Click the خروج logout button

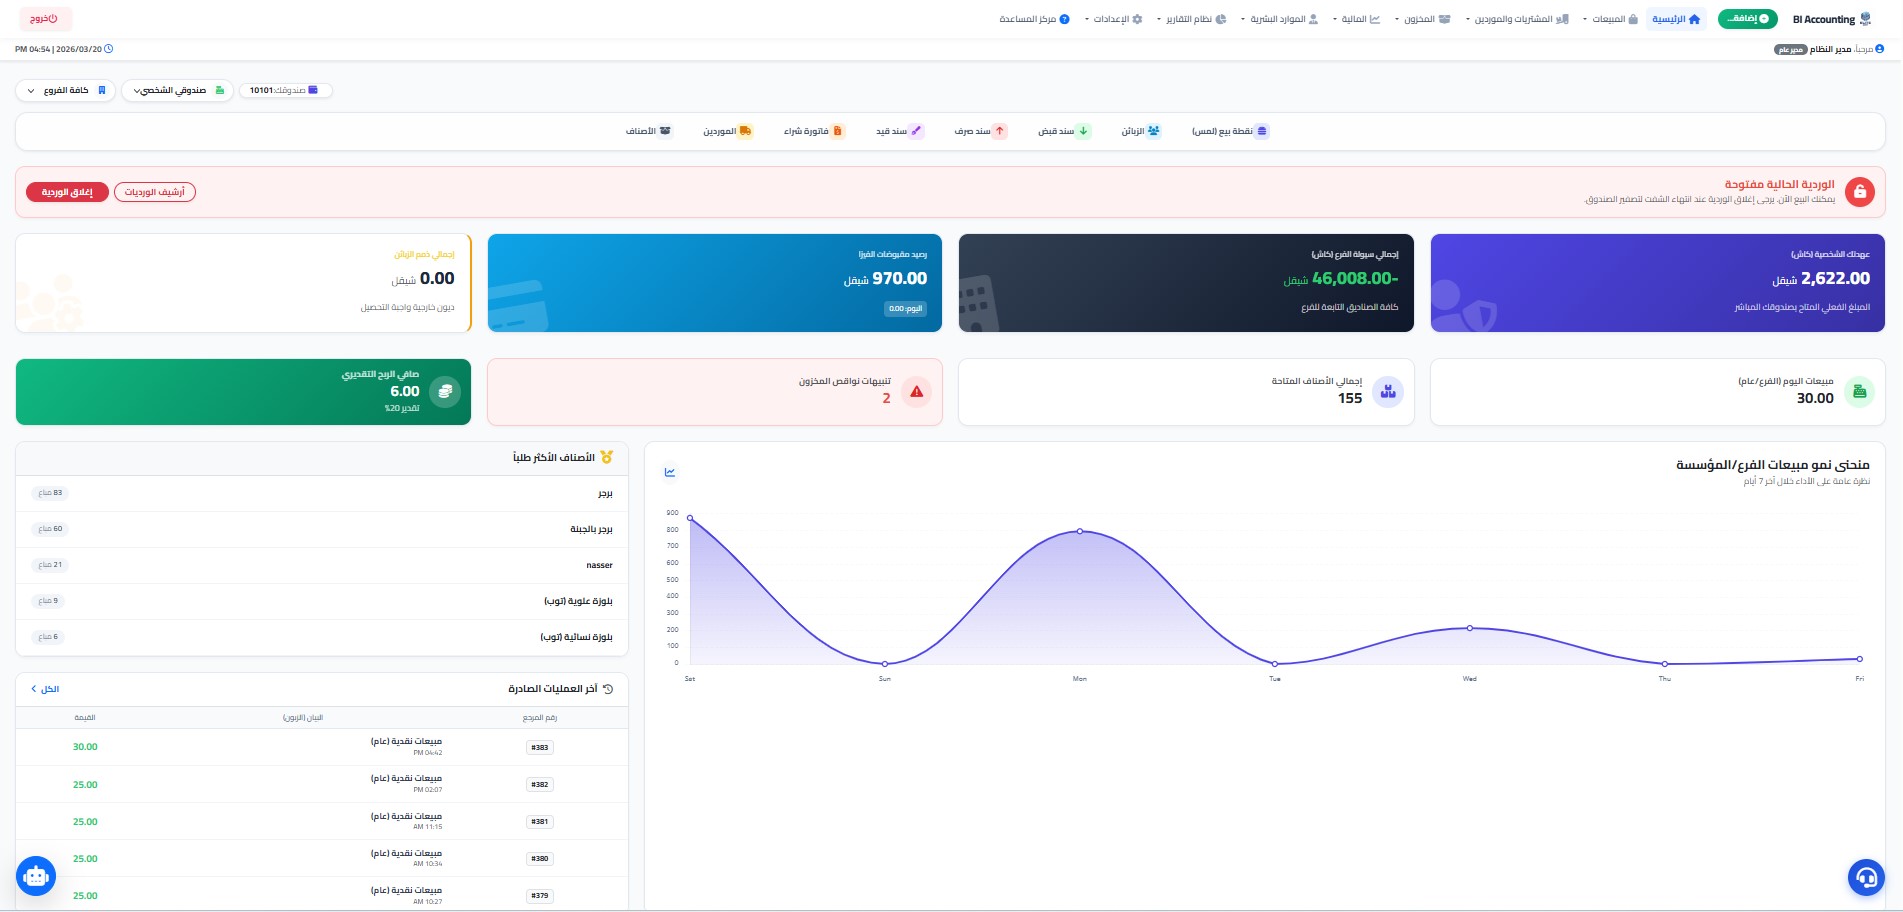click(45, 19)
